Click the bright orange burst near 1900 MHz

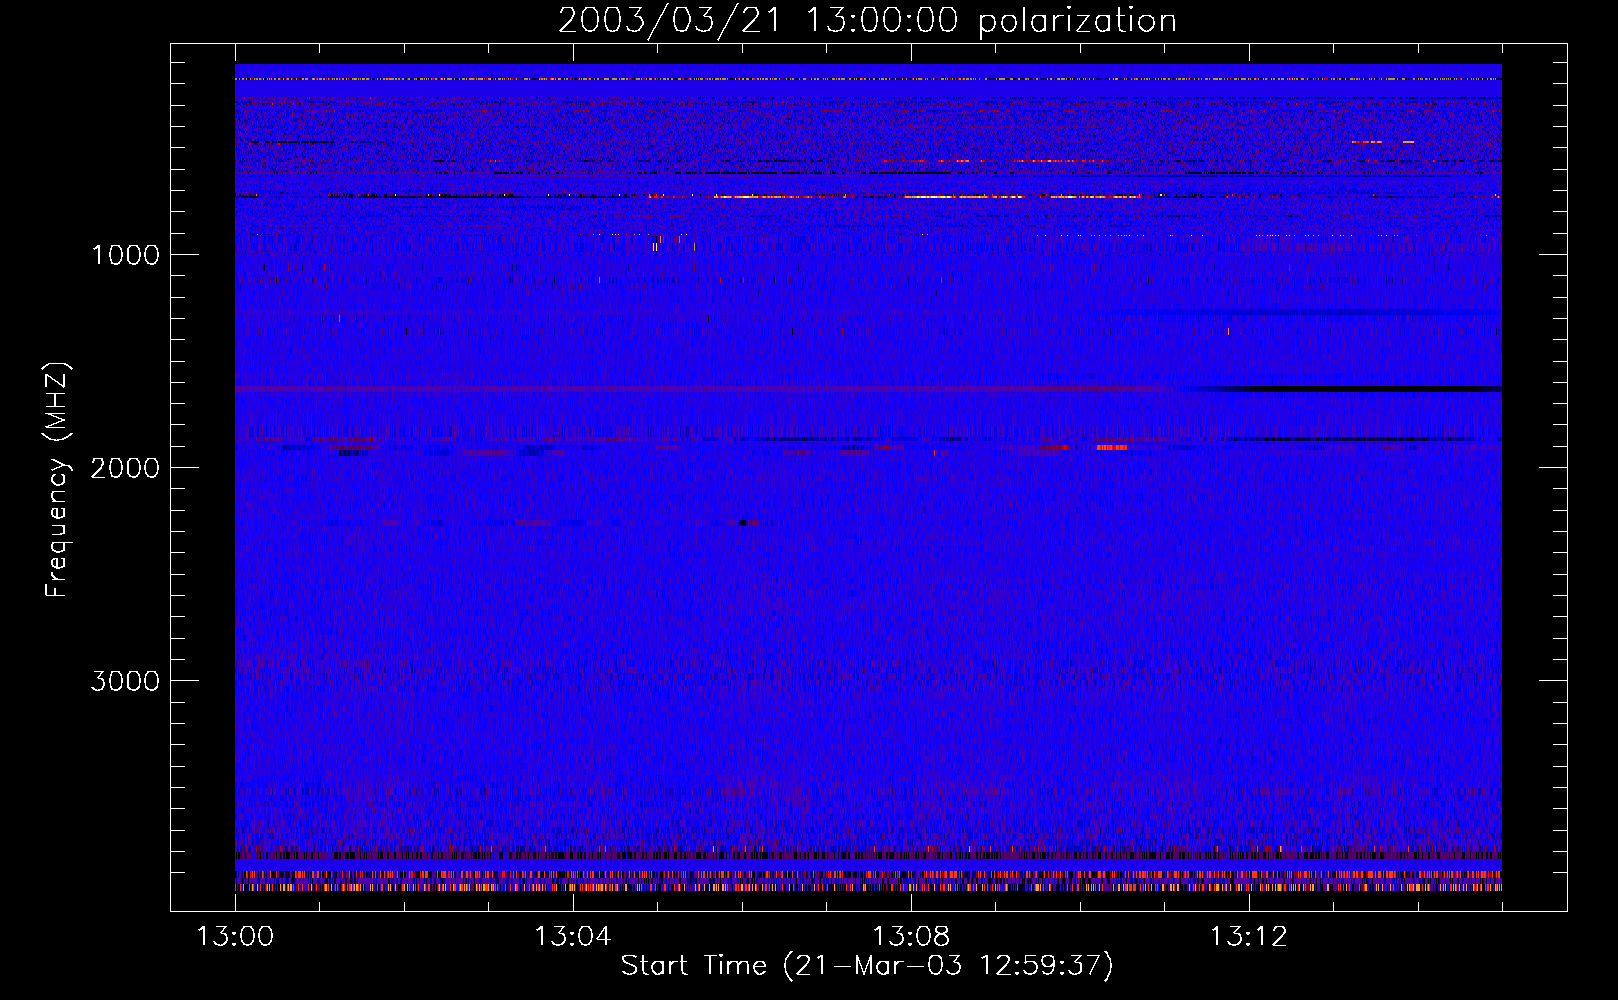1112,447
